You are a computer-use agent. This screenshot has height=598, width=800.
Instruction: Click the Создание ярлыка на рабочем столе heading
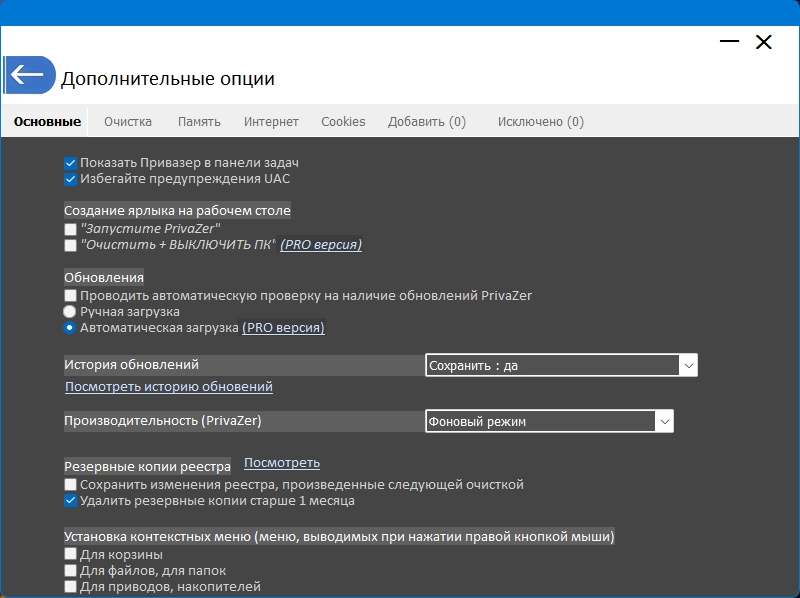[x=178, y=210]
